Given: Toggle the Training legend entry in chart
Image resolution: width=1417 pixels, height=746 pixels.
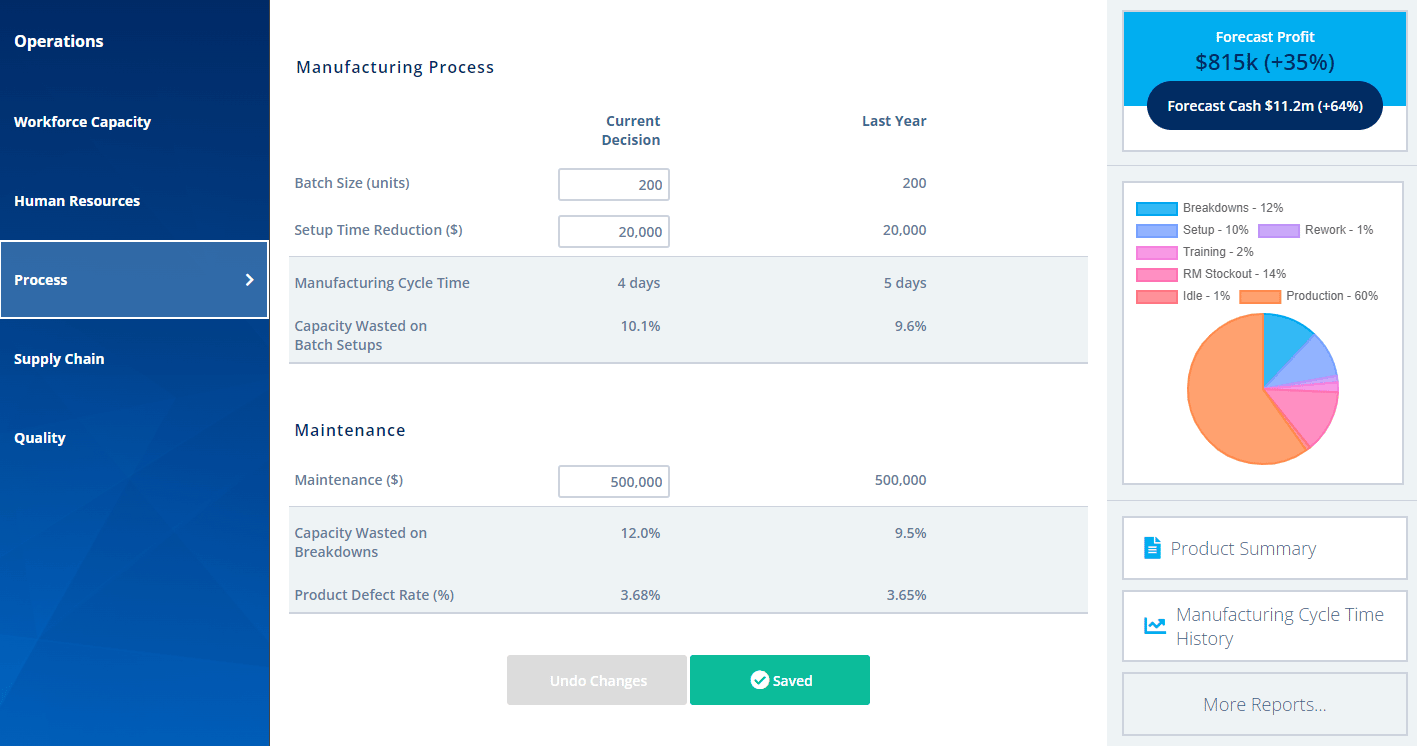Looking at the screenshot, I should coord(1156,252).
